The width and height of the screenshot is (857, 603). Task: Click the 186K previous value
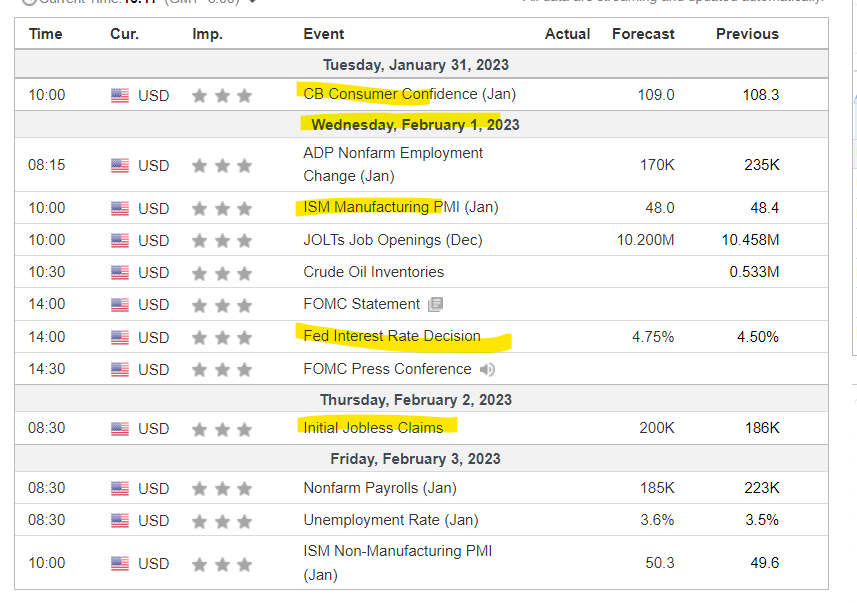click(762, 428)
